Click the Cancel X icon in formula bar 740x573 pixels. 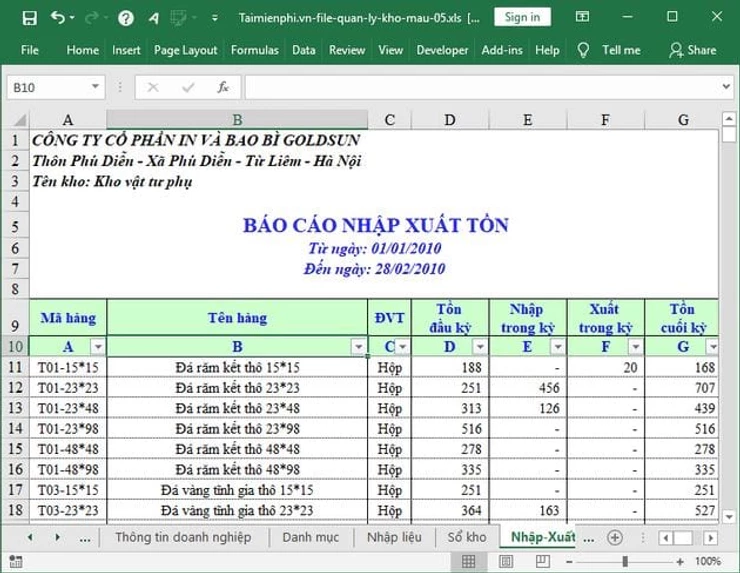click(153, 87)
